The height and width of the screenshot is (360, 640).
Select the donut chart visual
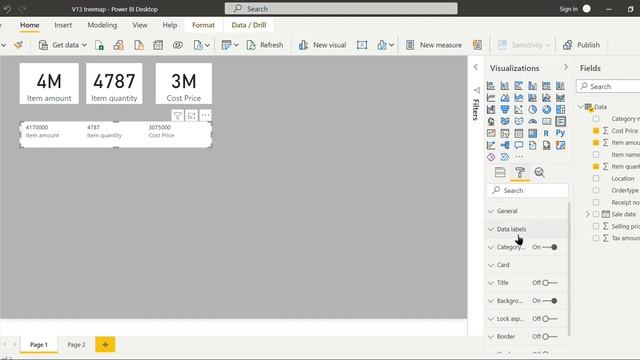point(547,109)
